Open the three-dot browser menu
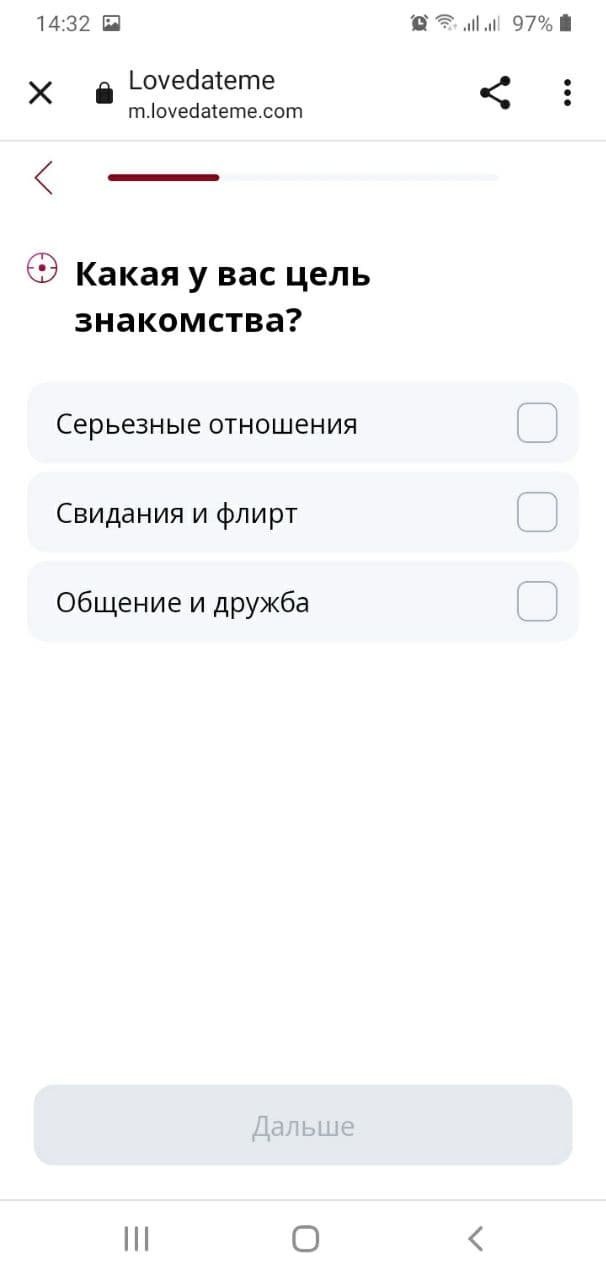The width and height of the screenshot is (606, 1280). (x=567, y=93)
